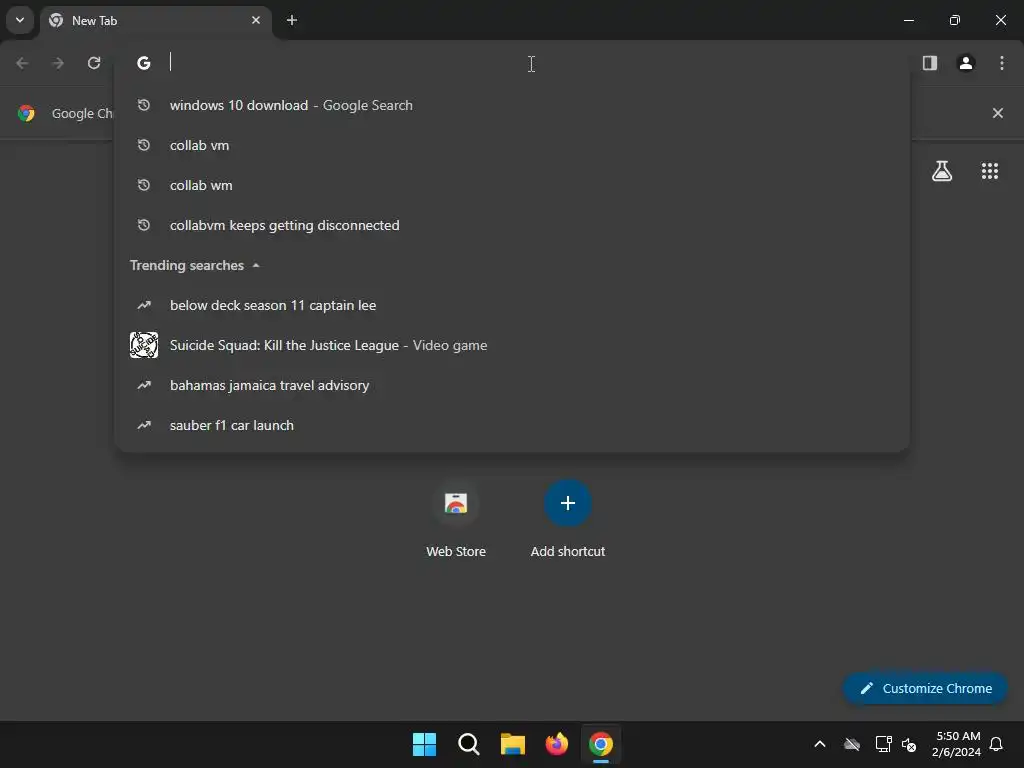Image resolution: width=1024 pixels, height=768 pixels.
Task: Show hidden system tray icons
Action: (820, 744)
